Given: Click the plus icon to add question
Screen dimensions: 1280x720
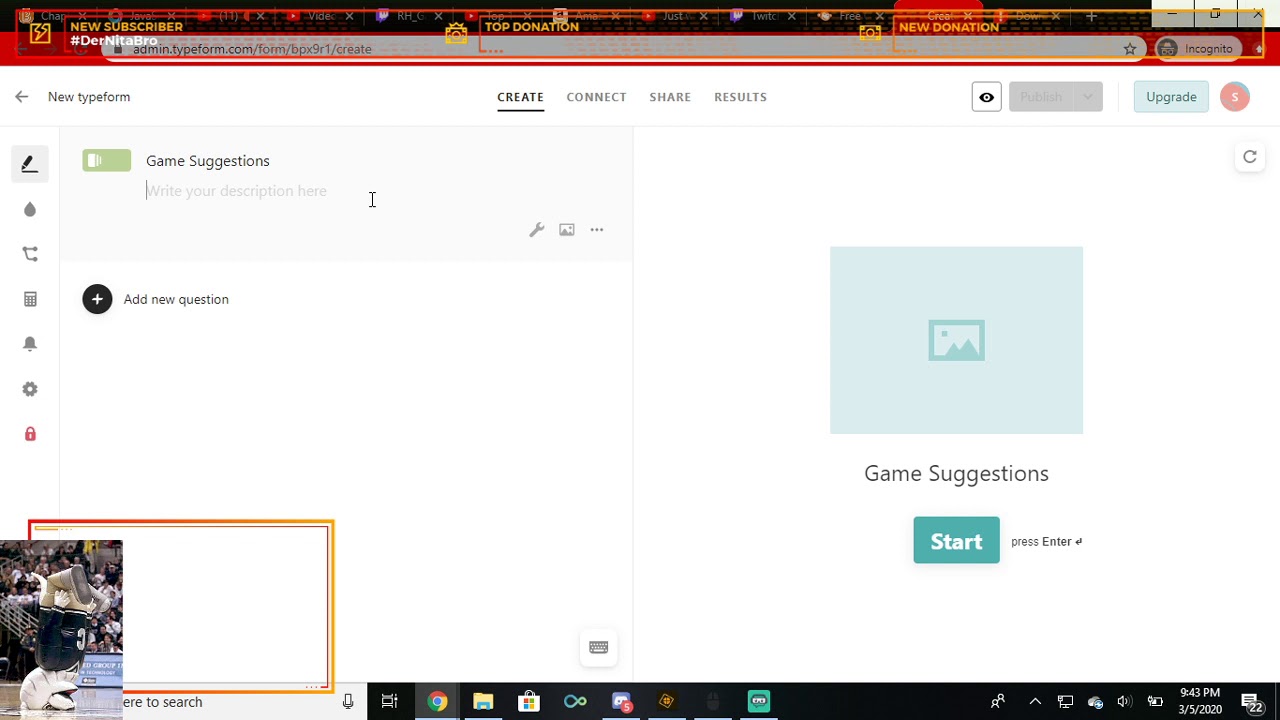Looking at the screenshot, I should point(97,299).
